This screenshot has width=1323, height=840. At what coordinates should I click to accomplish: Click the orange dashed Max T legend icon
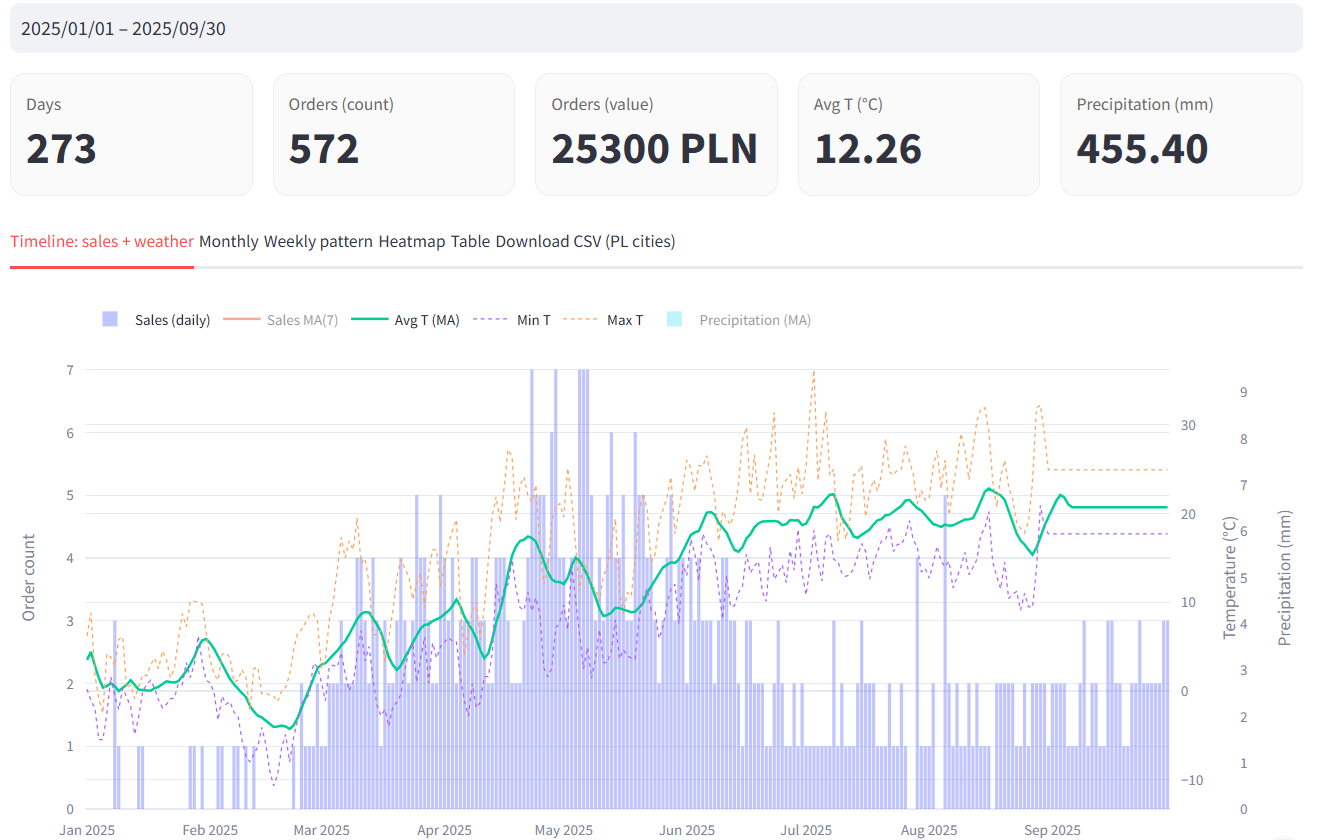580,320
